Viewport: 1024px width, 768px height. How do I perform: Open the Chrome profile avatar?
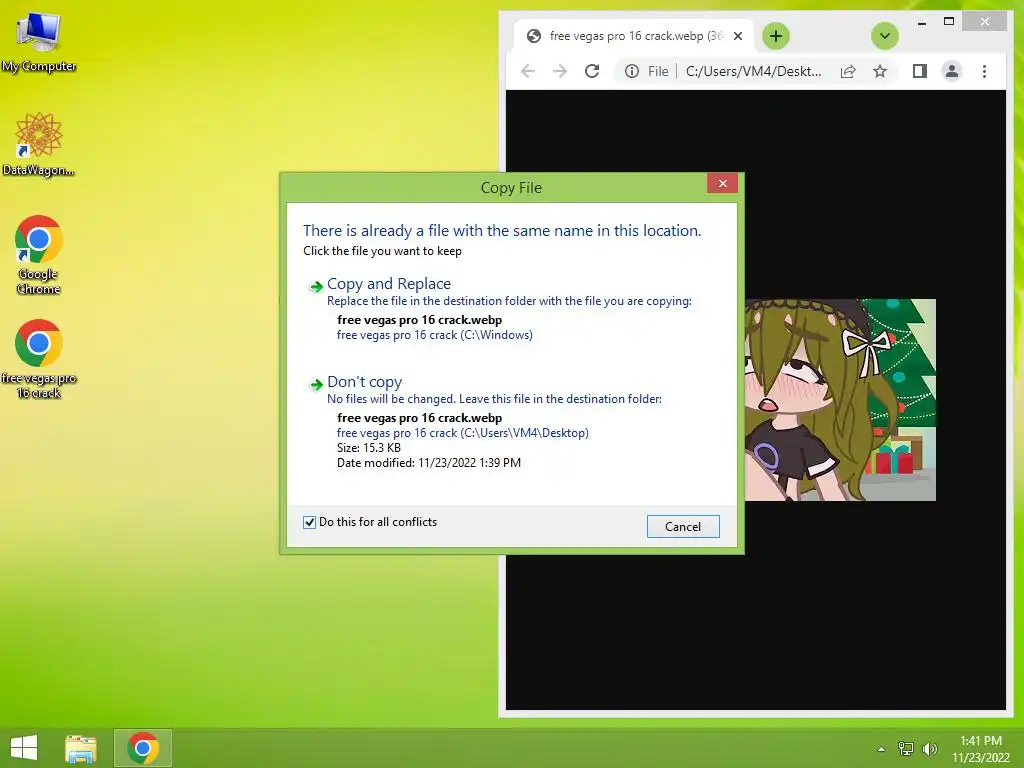point(952,71)
